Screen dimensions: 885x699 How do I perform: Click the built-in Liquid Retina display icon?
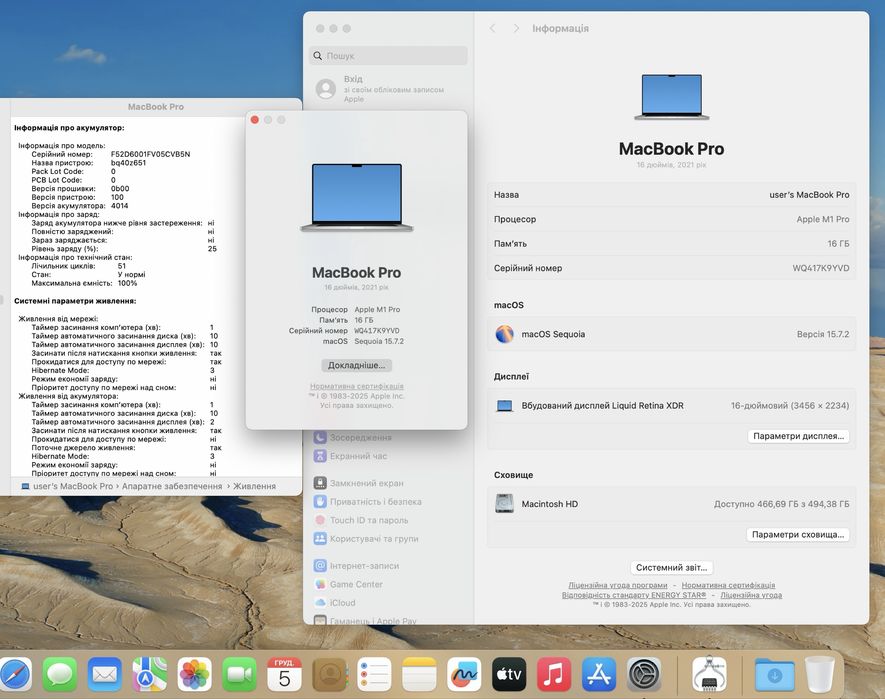tap(505, 406)
